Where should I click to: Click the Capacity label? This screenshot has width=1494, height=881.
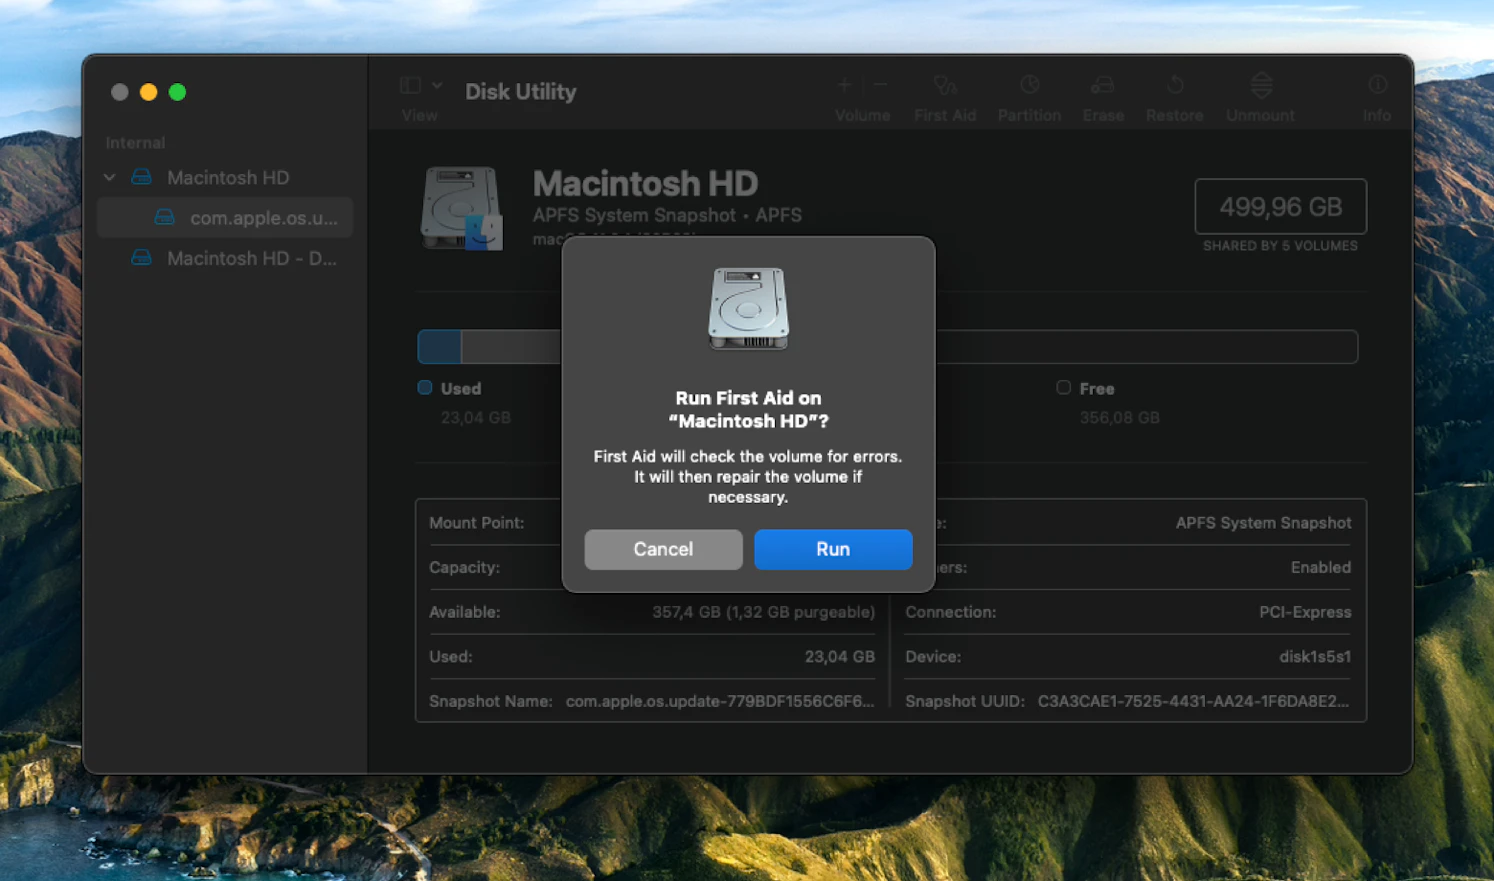click(x=464, y=567)
